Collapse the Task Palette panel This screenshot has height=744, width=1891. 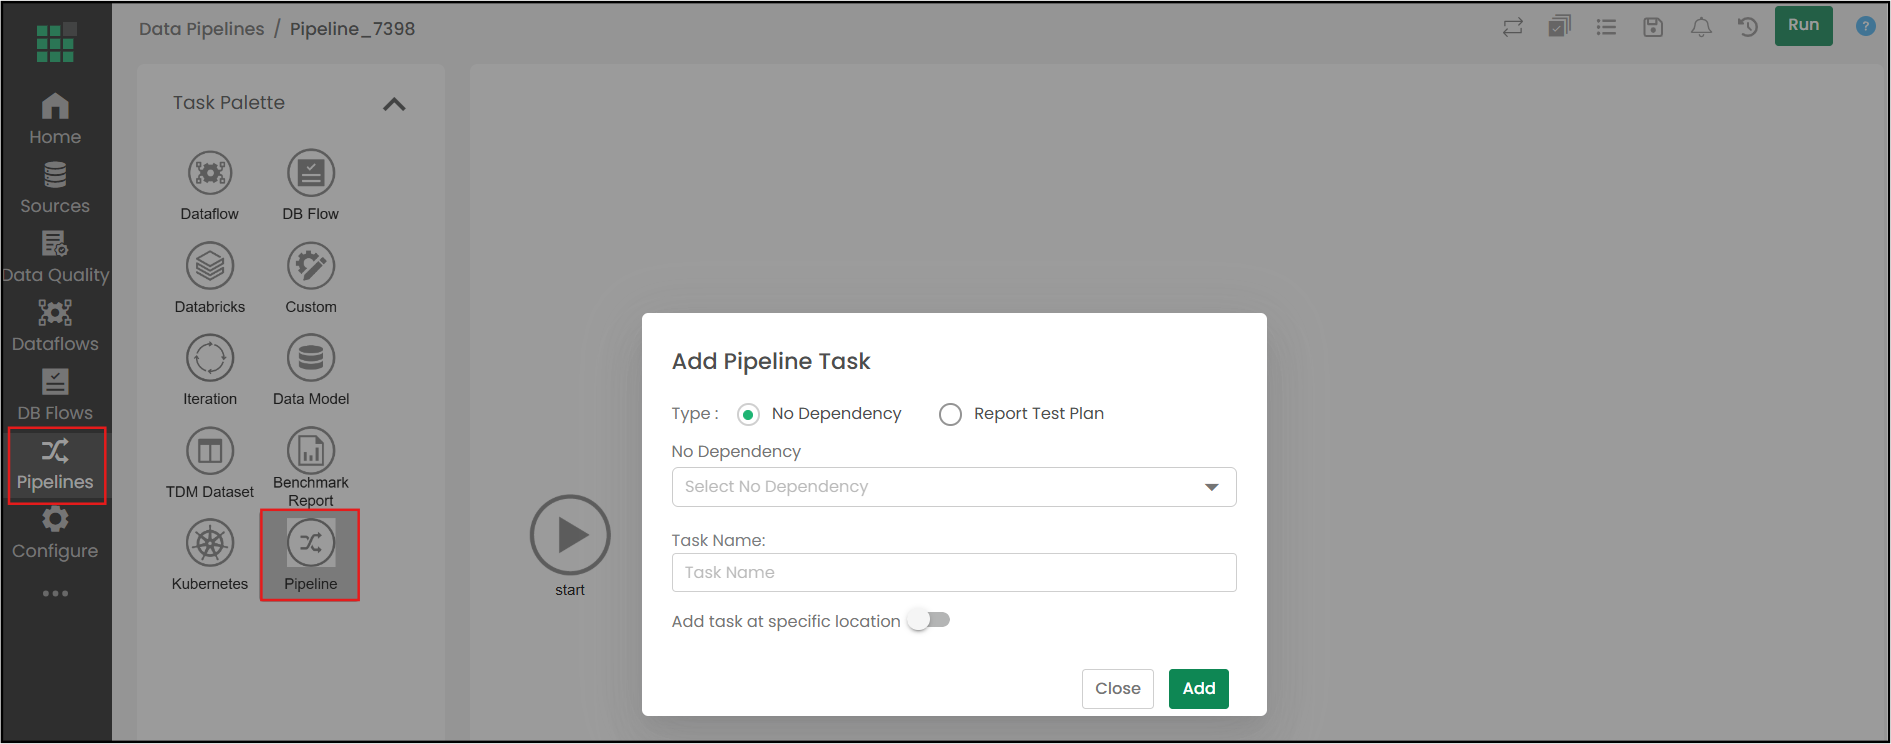(x=394, y=104)
